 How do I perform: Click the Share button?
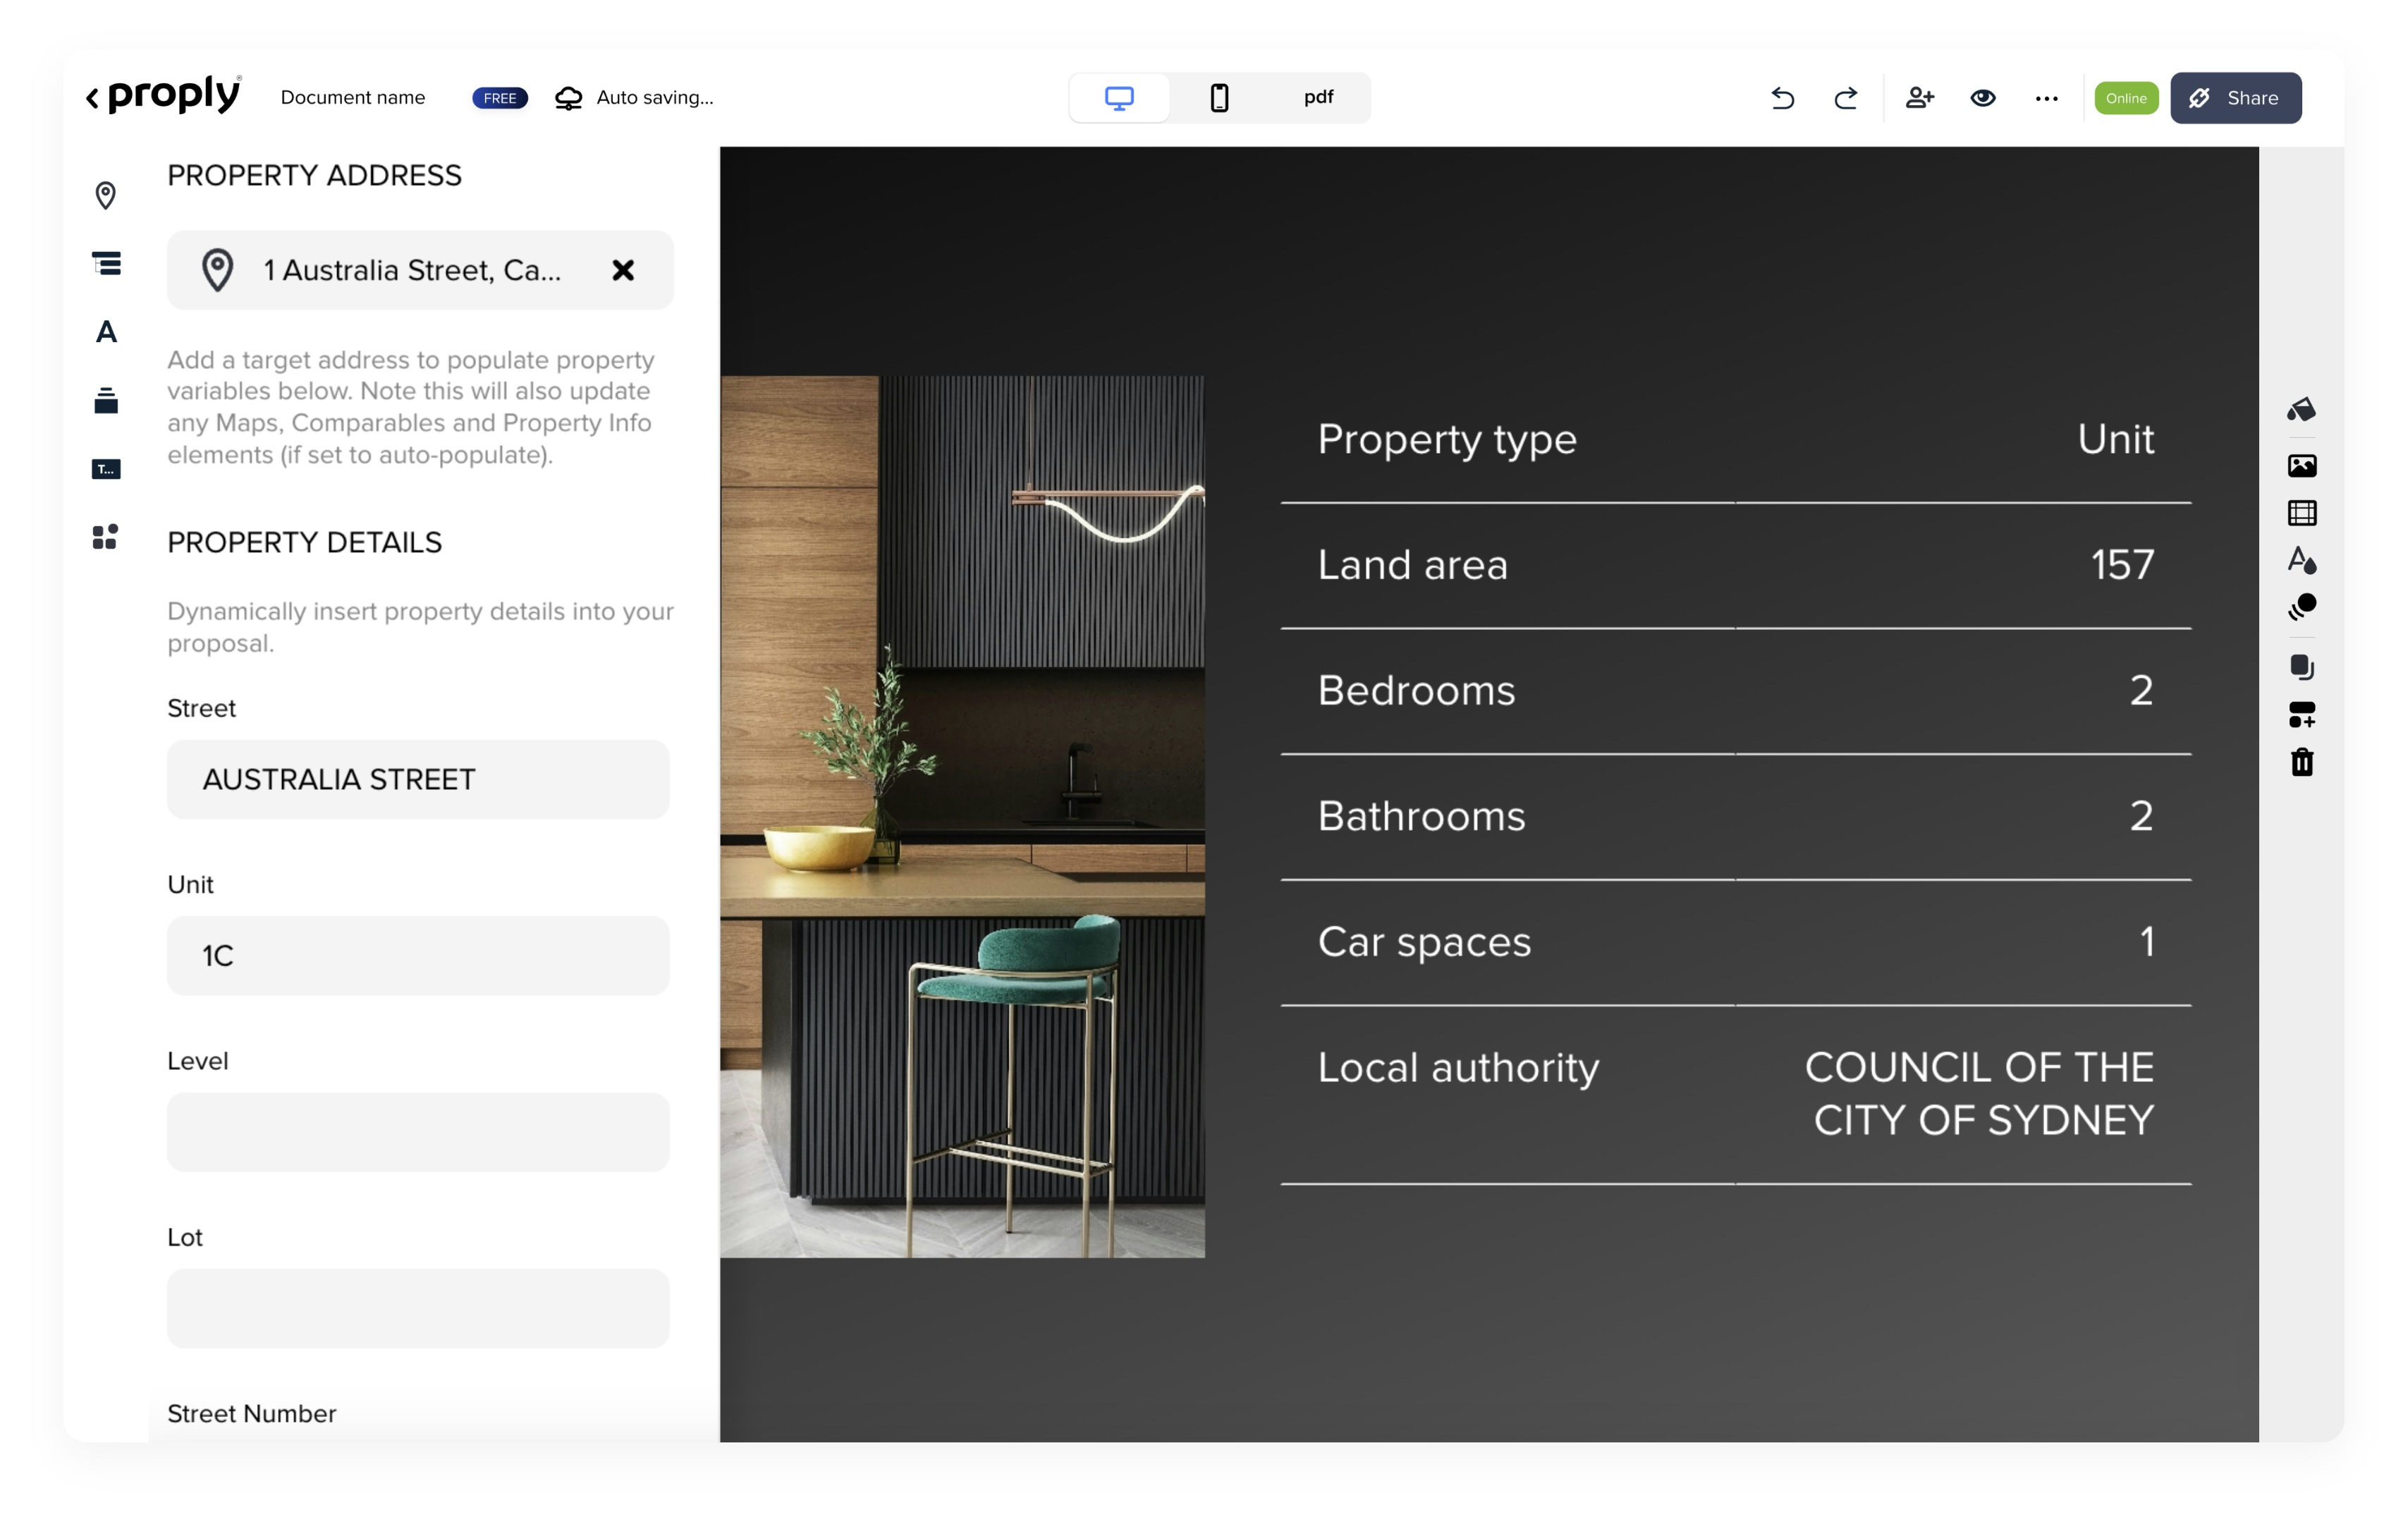point(2235,98)
